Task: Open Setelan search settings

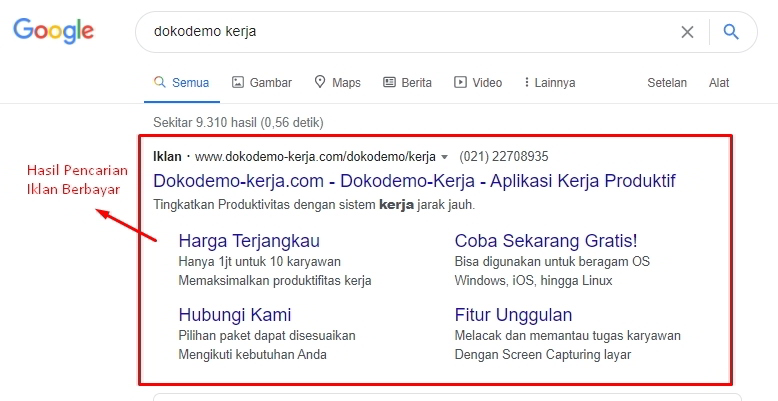Action: [x=667, y=82]
